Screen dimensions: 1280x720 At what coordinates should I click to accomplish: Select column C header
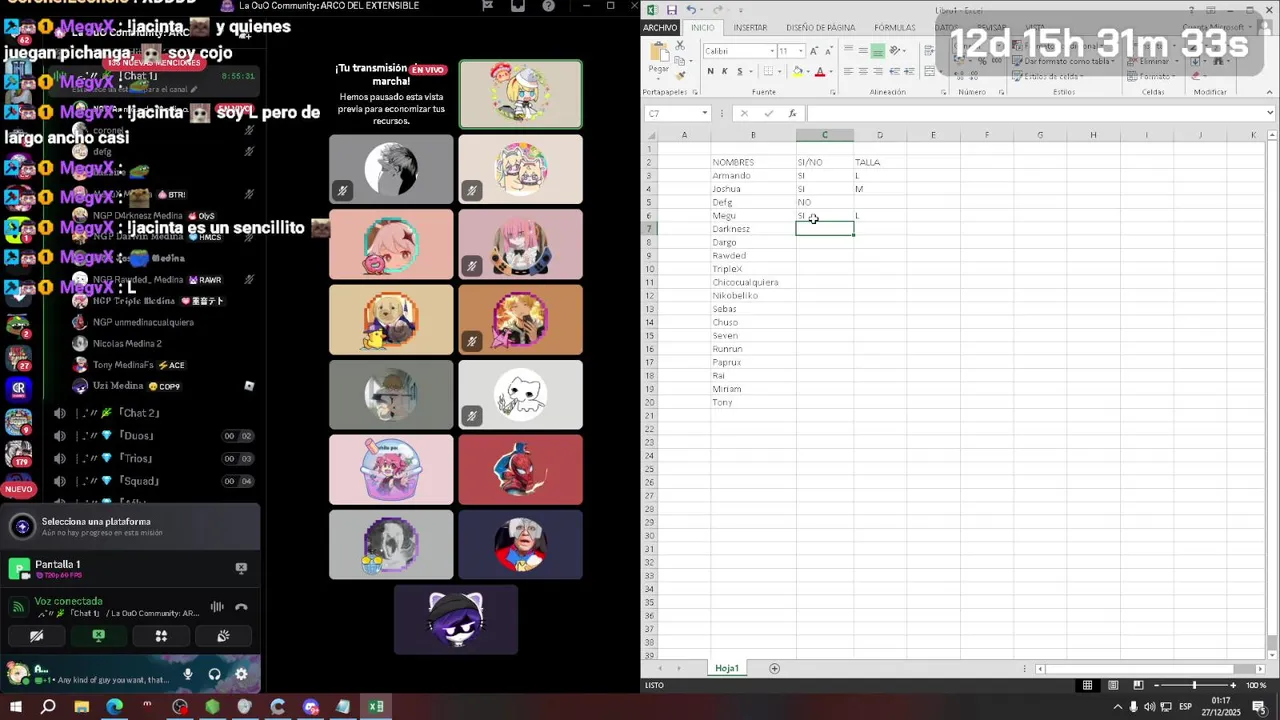coord(825,135)
